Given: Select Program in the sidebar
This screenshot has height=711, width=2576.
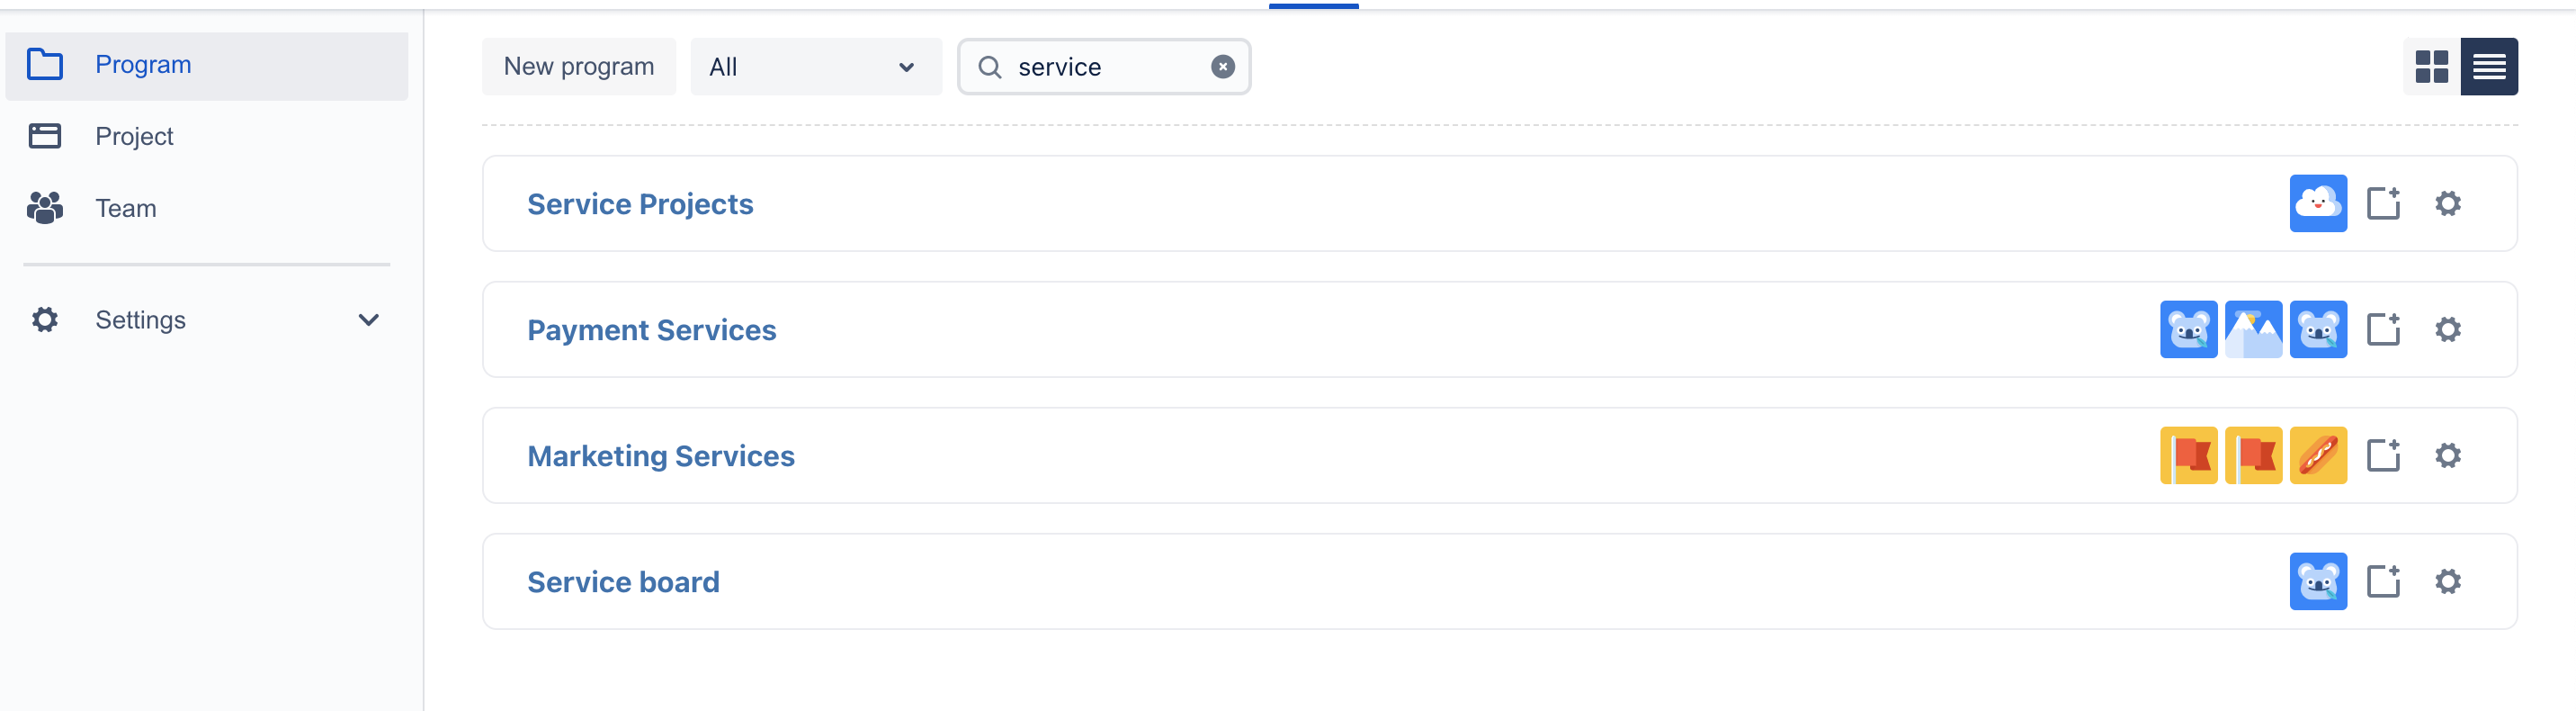Looking at the screenshot, I should 143,65.
